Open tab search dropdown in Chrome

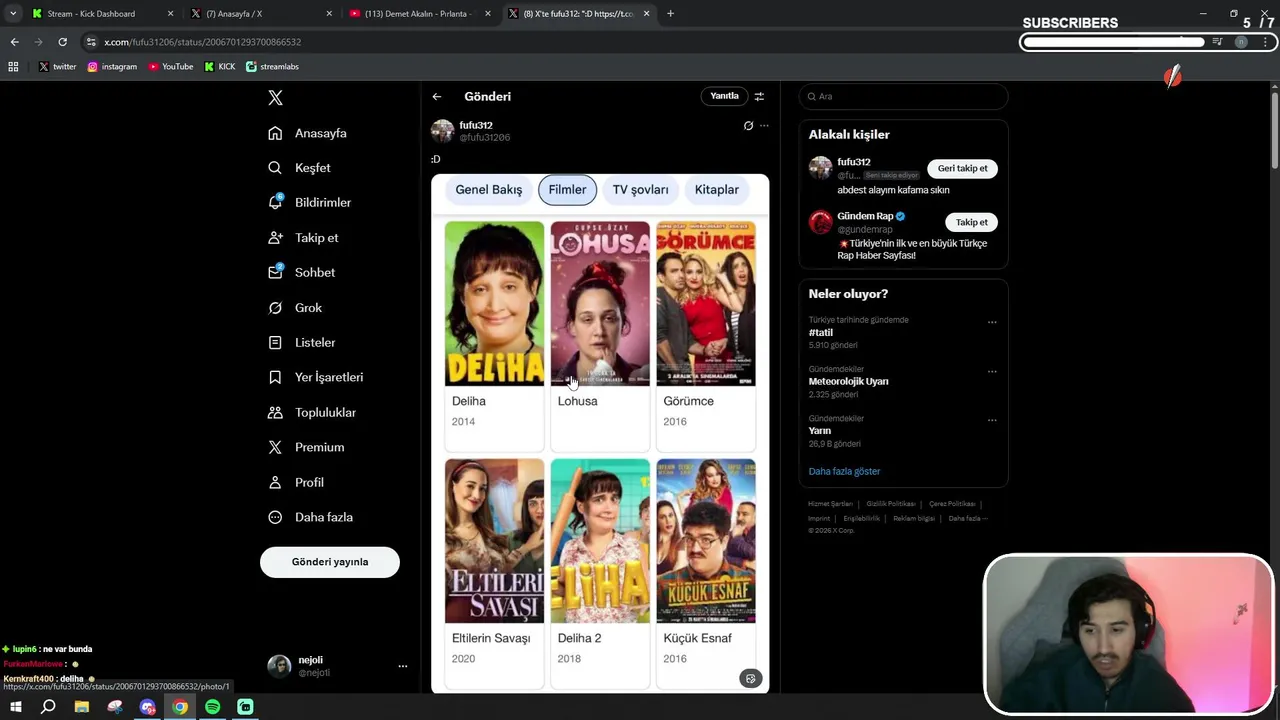pyautogui.click(x=13, y=14)
